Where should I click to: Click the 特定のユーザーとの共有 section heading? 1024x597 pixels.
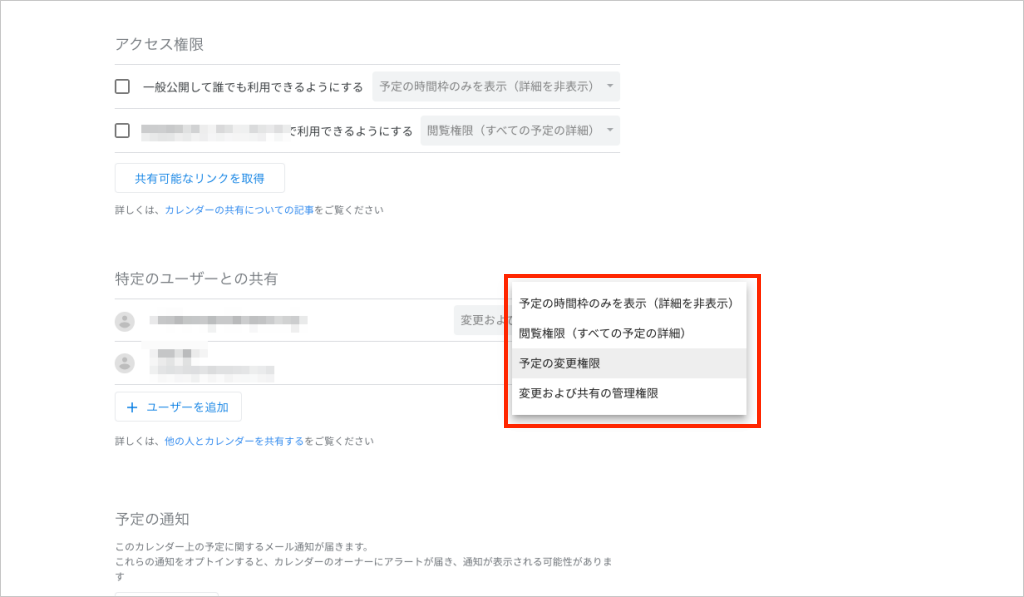pos(196,279)
